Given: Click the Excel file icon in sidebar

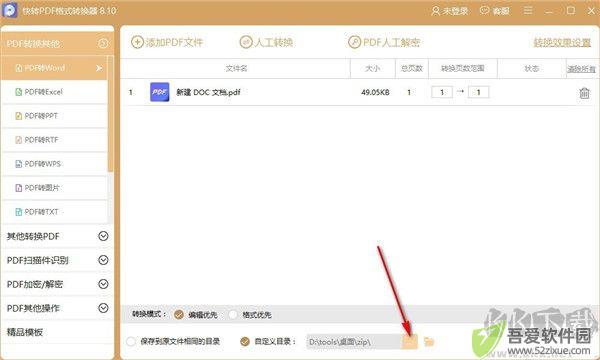Looking at the screenshot, I should (x=18, y=92).
